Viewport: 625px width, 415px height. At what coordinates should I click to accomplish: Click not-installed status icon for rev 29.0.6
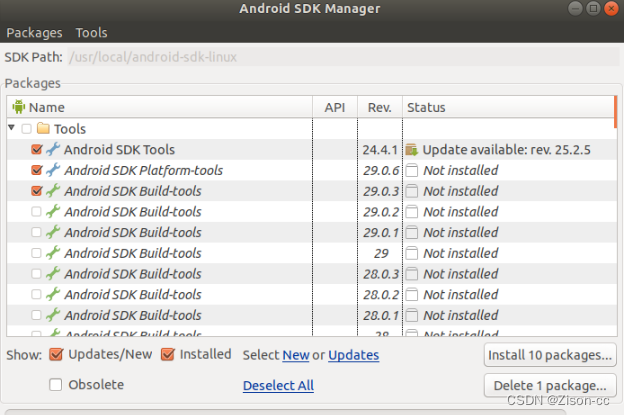point(412,170)
